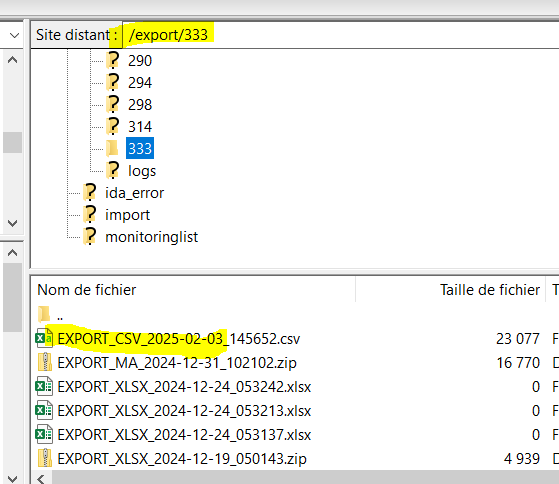Click the zip icon of EXPORT_MA_2024-12-31_102102.zip

45,362
